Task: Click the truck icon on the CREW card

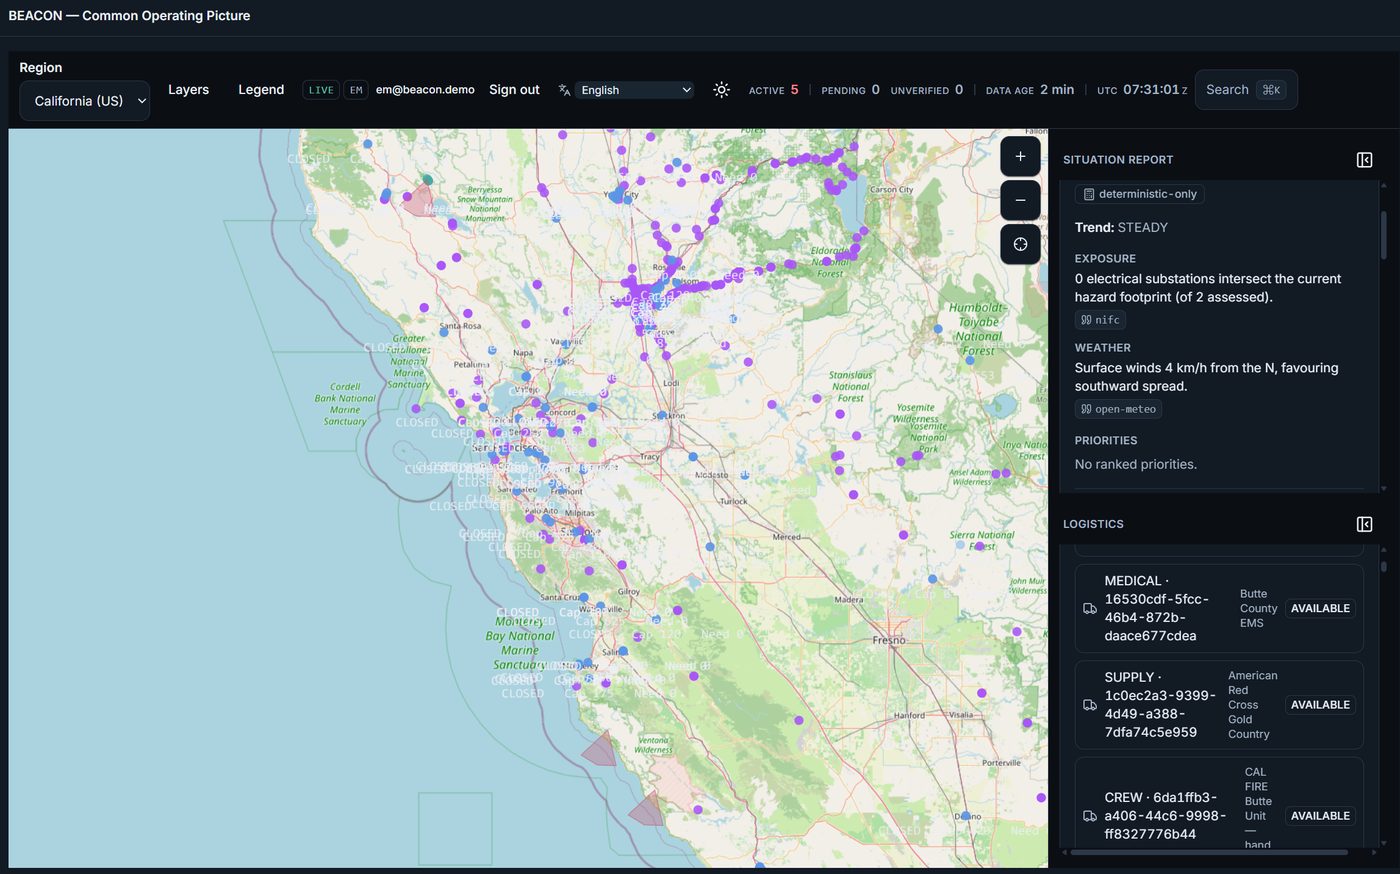Action: coord(1090,816)
